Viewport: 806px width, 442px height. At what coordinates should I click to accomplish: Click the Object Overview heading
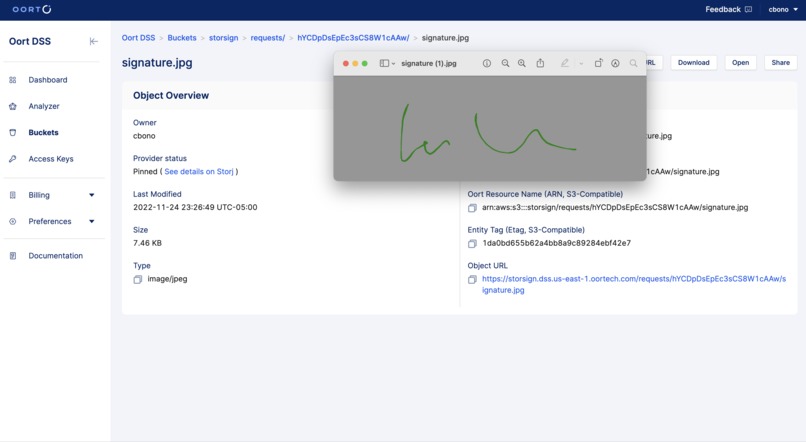171,96
